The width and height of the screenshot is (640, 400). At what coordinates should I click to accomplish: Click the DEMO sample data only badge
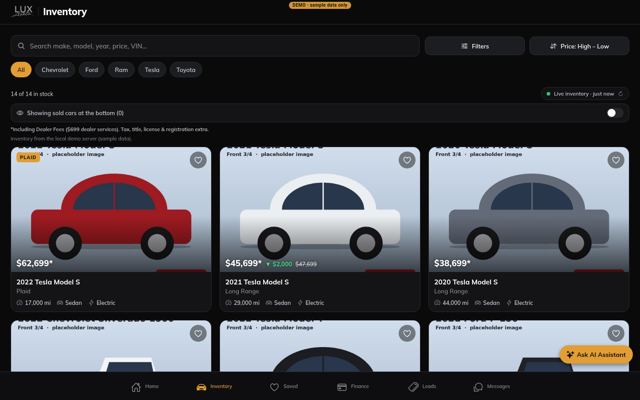pyautogui.click(x=320, y=5)
